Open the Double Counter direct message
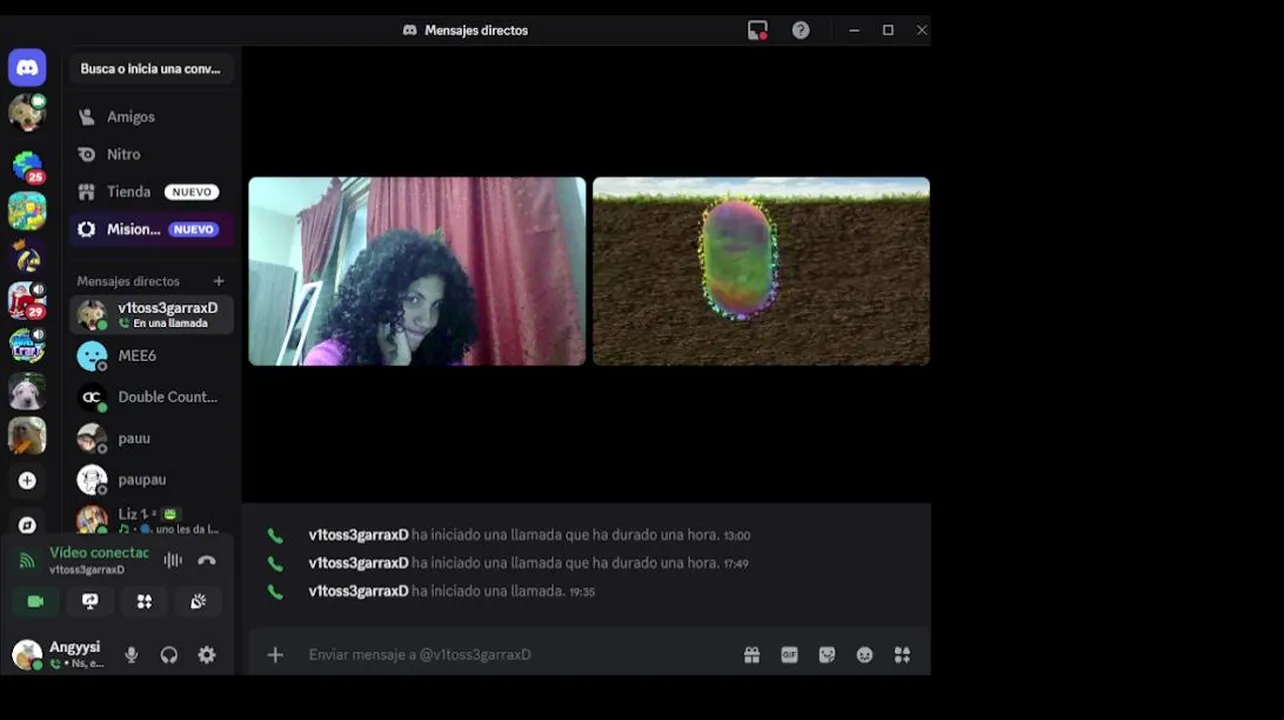 coord(152,397)
